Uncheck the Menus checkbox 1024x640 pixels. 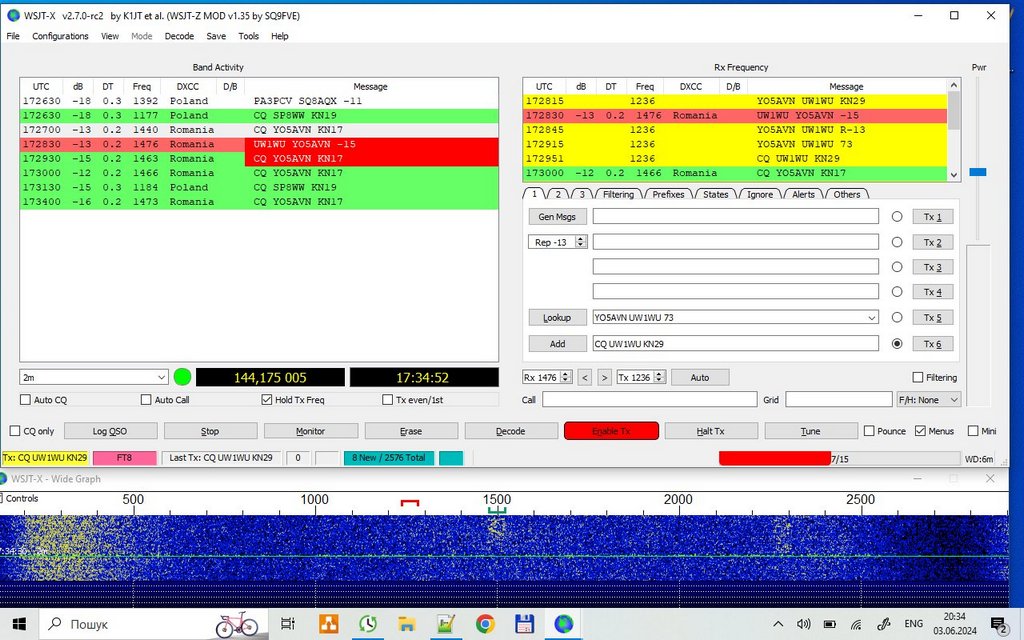pos(920,431)
